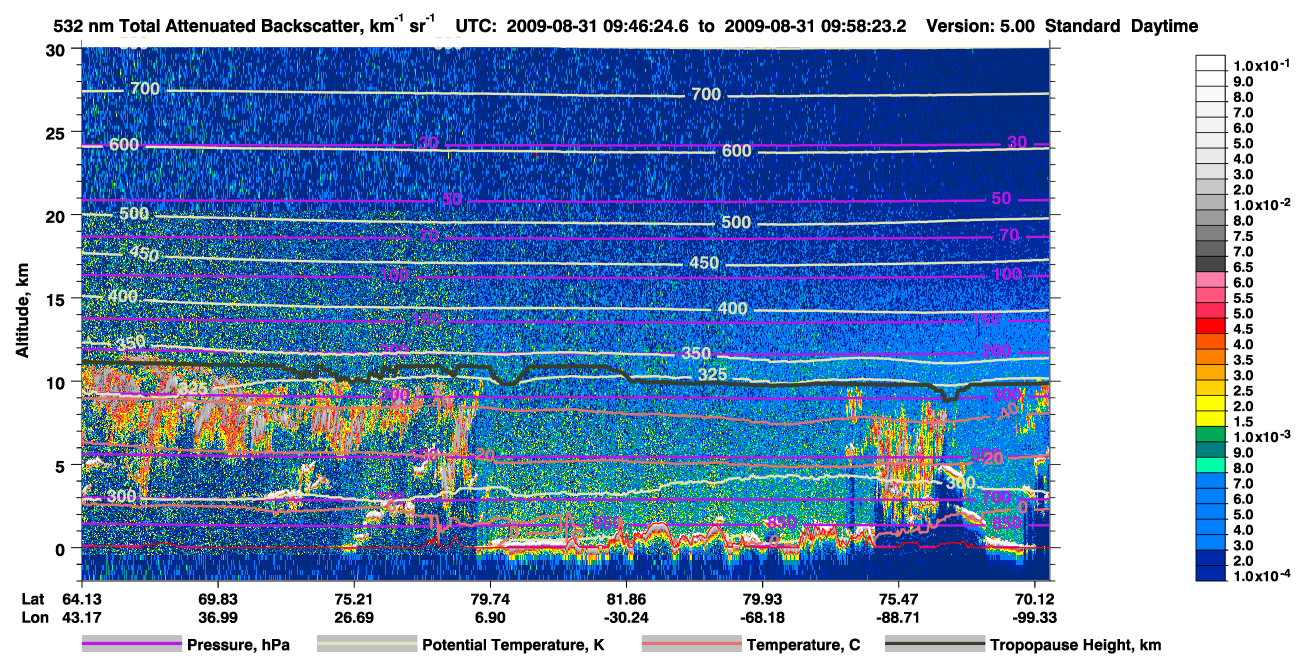Click the Potential Temperature legend line swatch
Image resolution: width=1300 pixels, height=667 pixels.
[366, 645]
